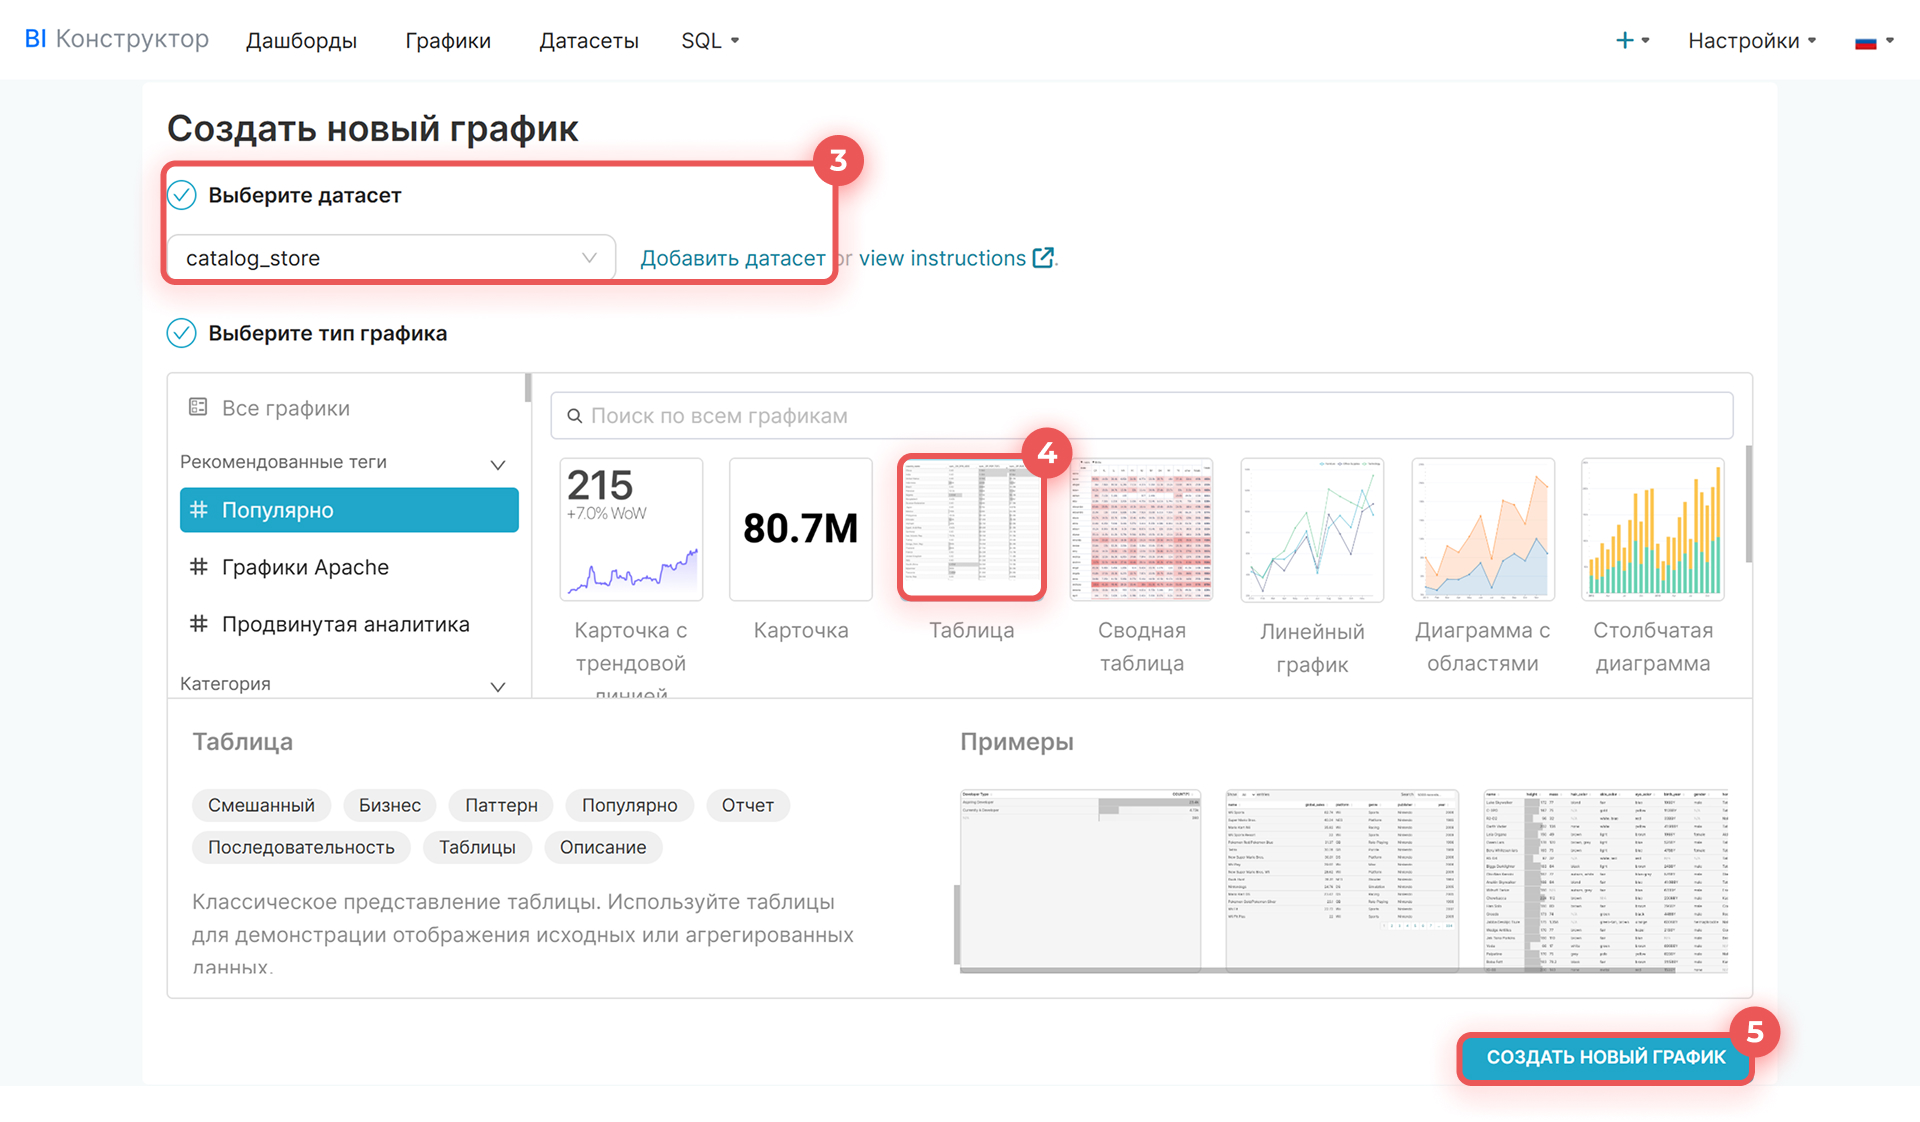Open the SQL menu dropdown
The image size is (1920, 1122).
pos(710,41)
